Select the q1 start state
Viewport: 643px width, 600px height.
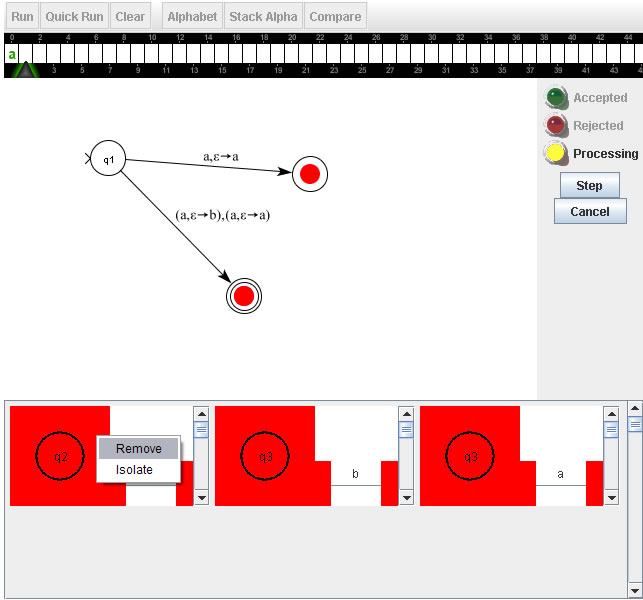[x=108, y=160]
